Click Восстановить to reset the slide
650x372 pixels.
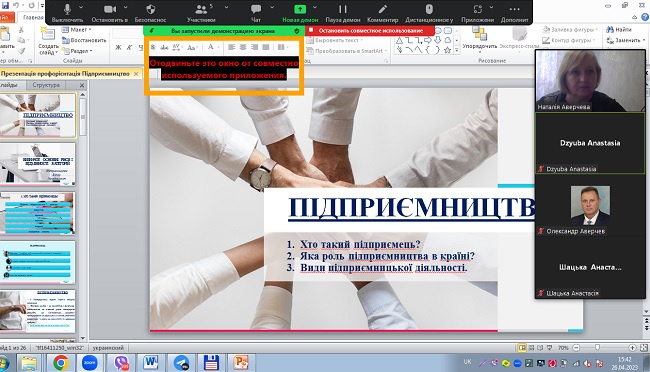tap(84, 40)
